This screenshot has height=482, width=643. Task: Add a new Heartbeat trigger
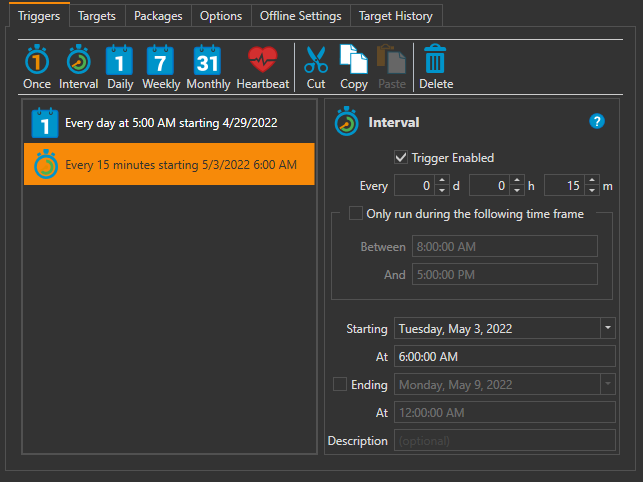(x=262, y=67)
